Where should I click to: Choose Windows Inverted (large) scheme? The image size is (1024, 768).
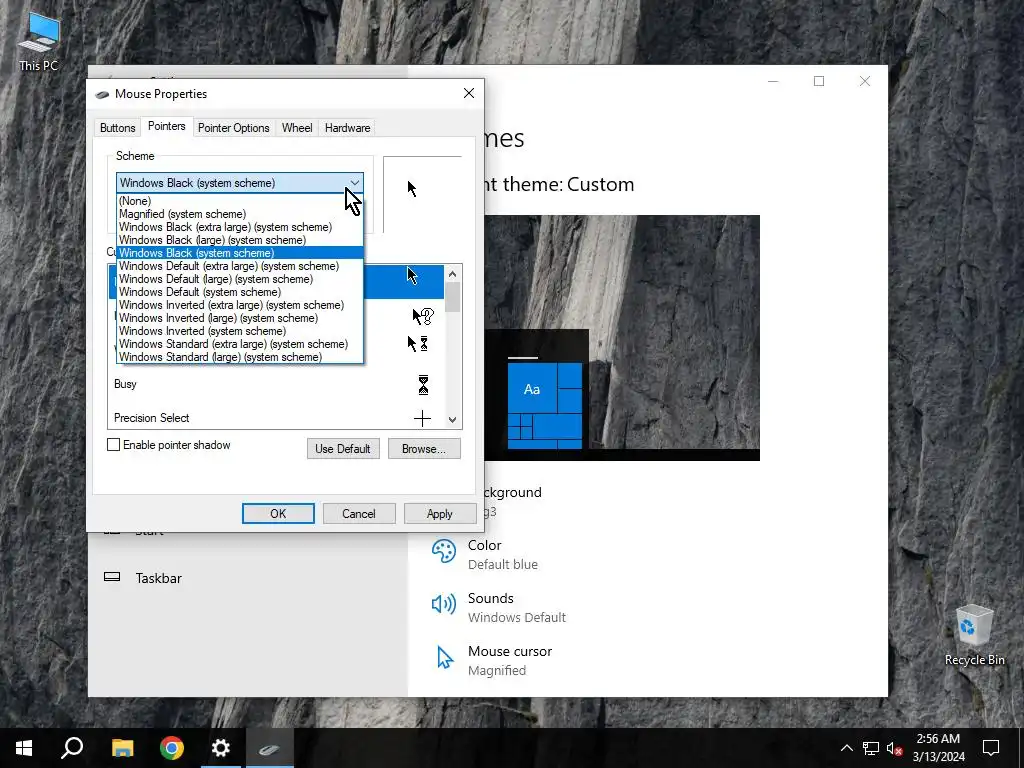coord(240,318)
